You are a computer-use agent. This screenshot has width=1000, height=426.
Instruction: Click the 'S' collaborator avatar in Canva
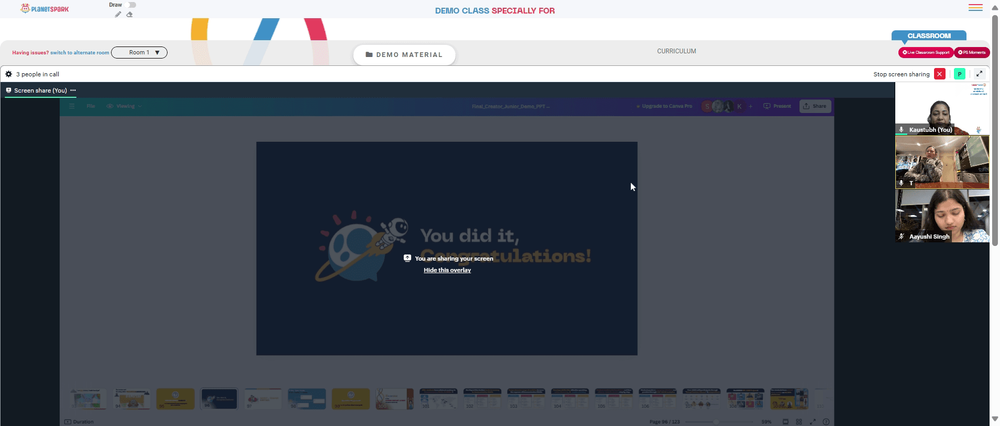tap(707, 106)
